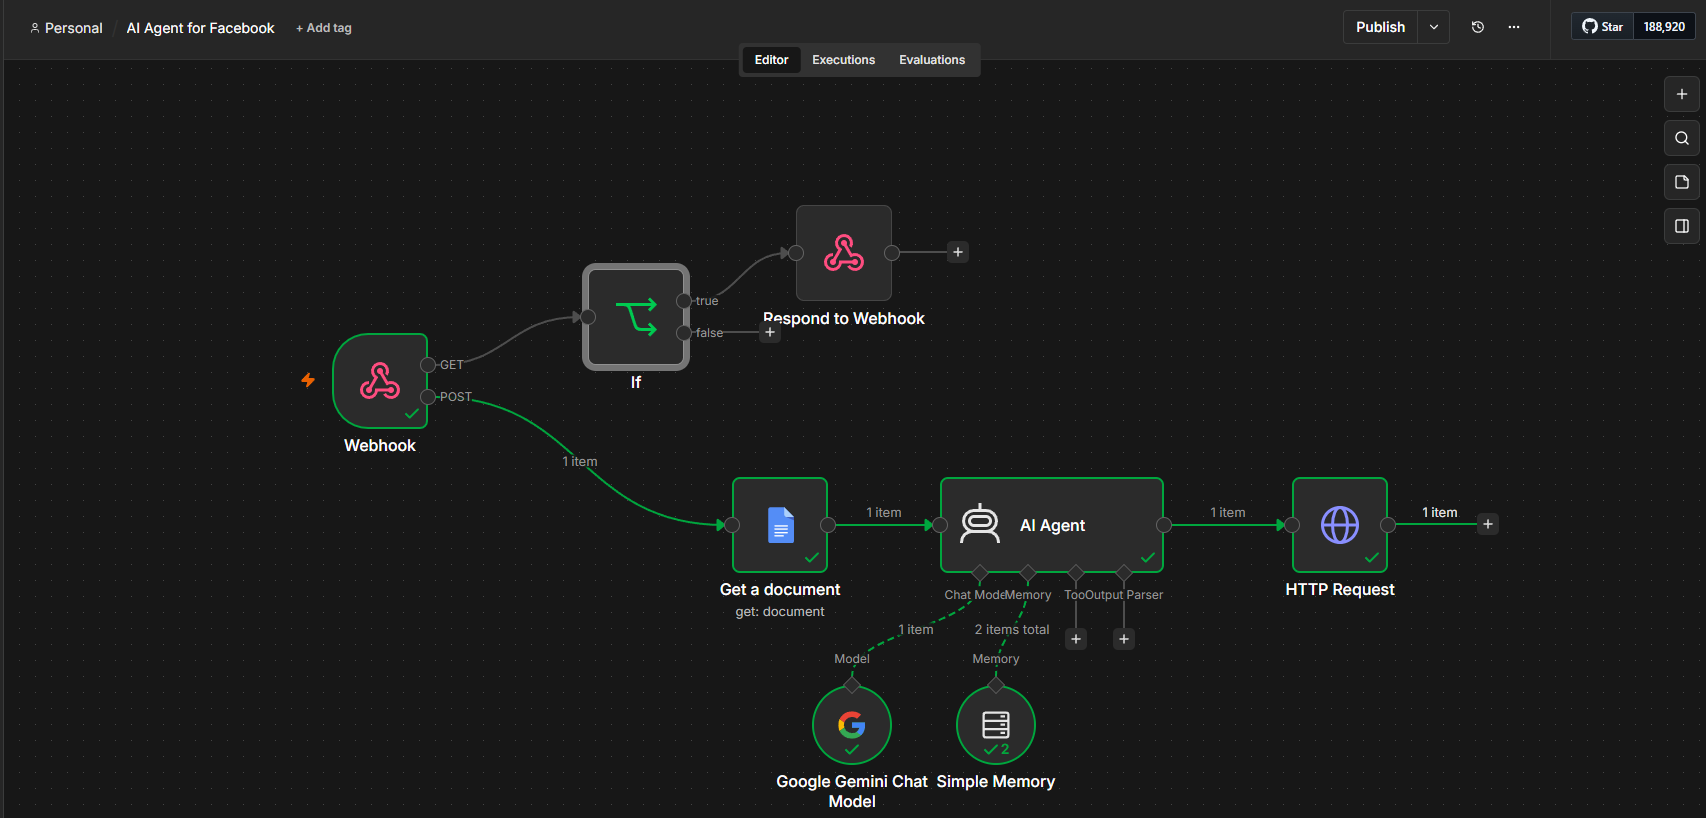This screenshot has width=1706, height=818.
Task: Add node after HTTP Request output
Action: click(1488, 524)
